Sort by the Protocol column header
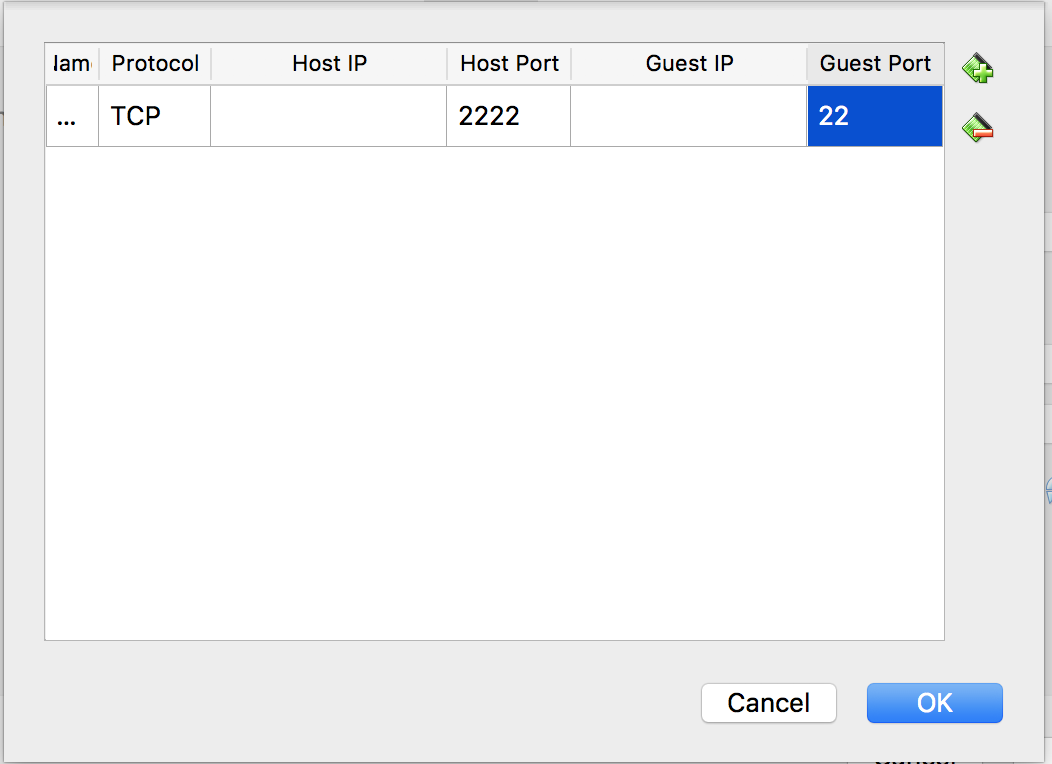1052x764 pixels. point(155,64)
